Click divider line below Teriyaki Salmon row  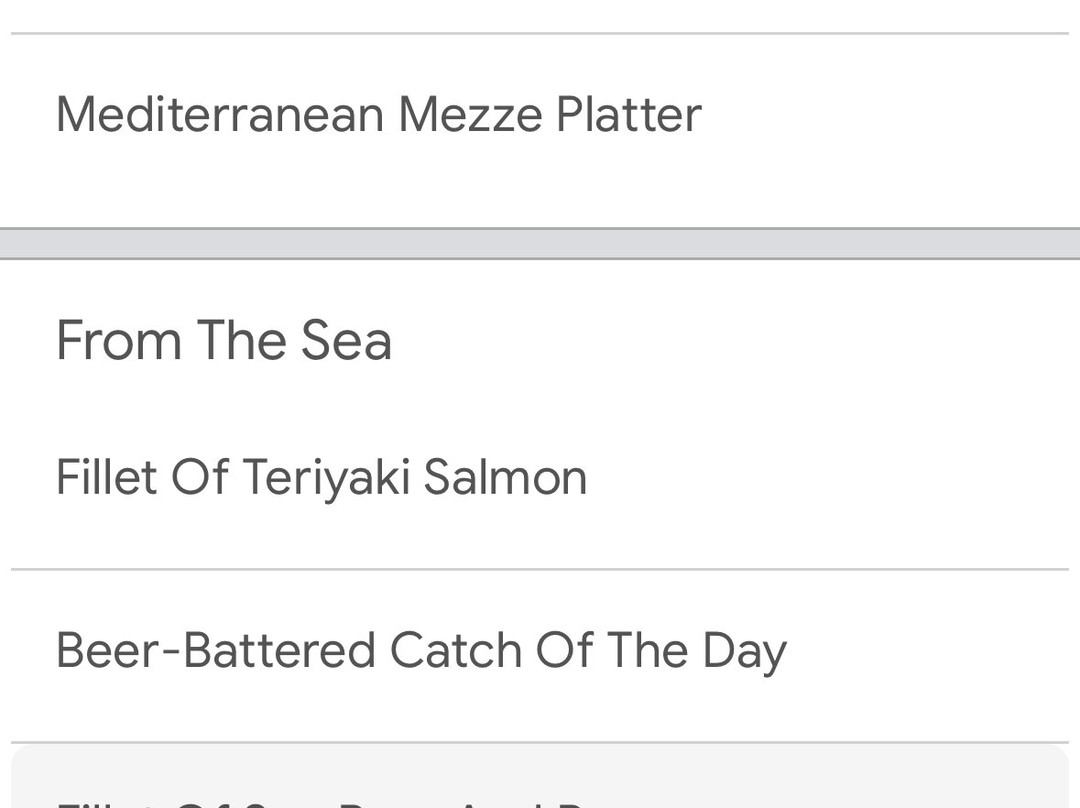[x=540, y=569]
